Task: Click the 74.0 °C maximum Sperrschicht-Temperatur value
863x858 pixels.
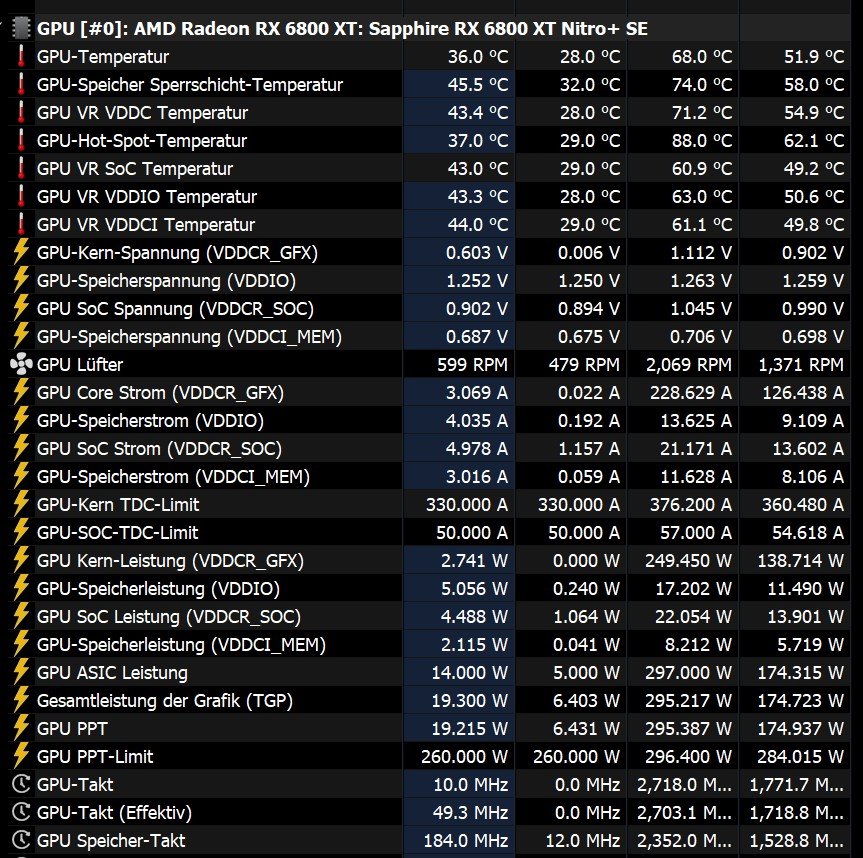Action: [702, 85]
